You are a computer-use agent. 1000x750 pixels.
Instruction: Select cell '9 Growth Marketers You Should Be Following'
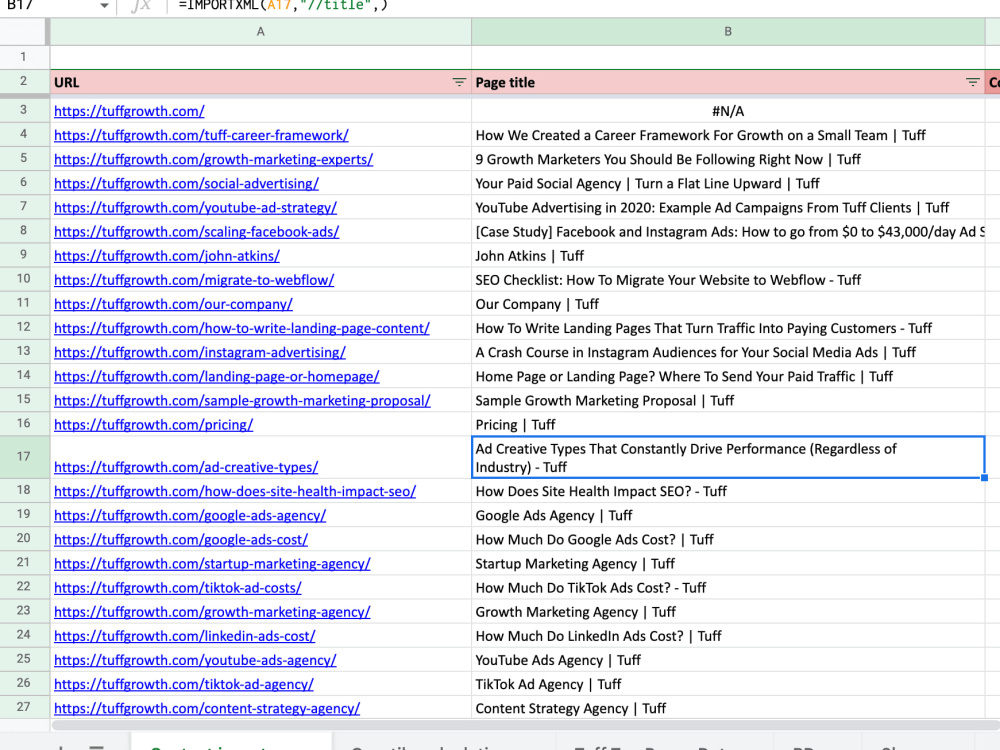click(x=728, y=159)
